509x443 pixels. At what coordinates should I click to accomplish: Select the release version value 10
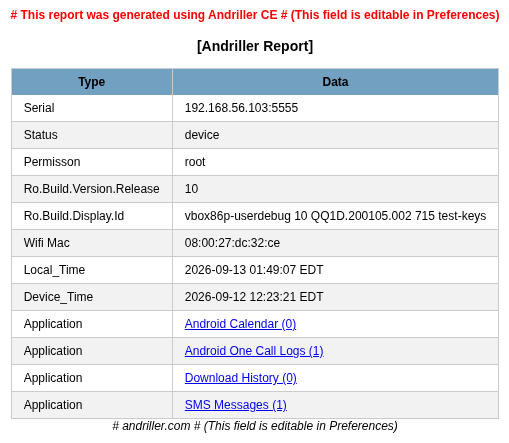pos(191,189)
